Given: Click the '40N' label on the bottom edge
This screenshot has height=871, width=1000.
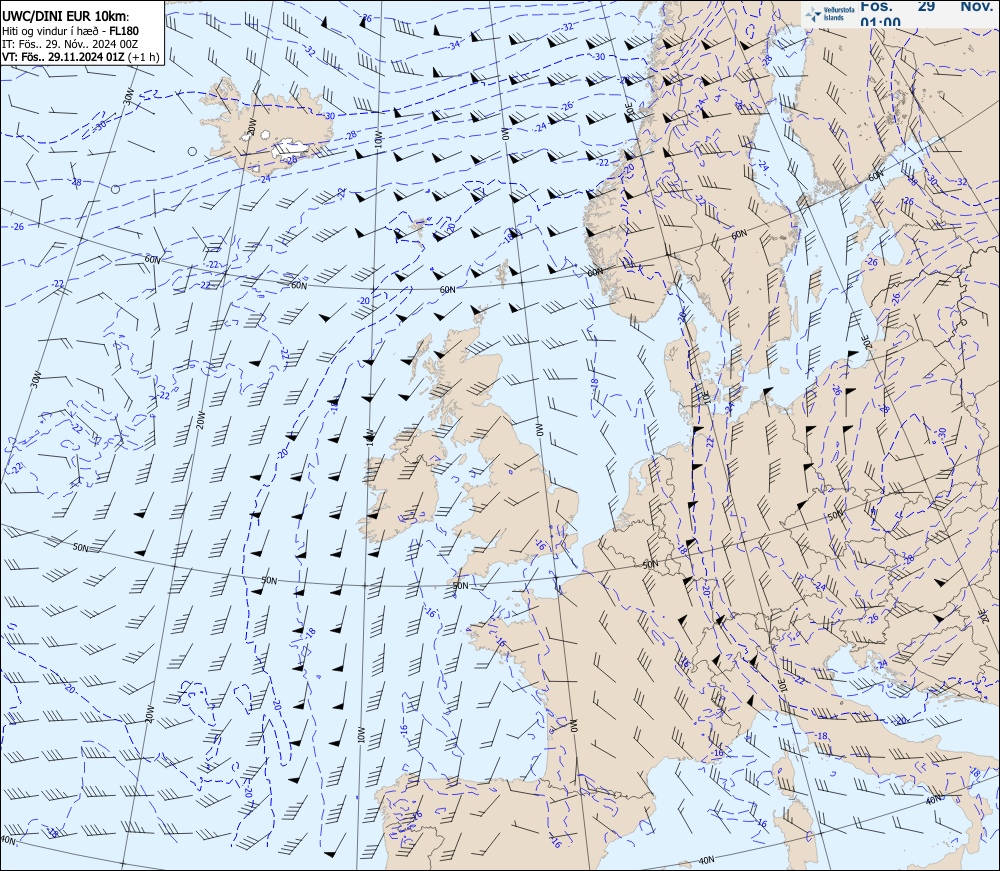Looking at the screenshot, I should (x=706, y=860).
